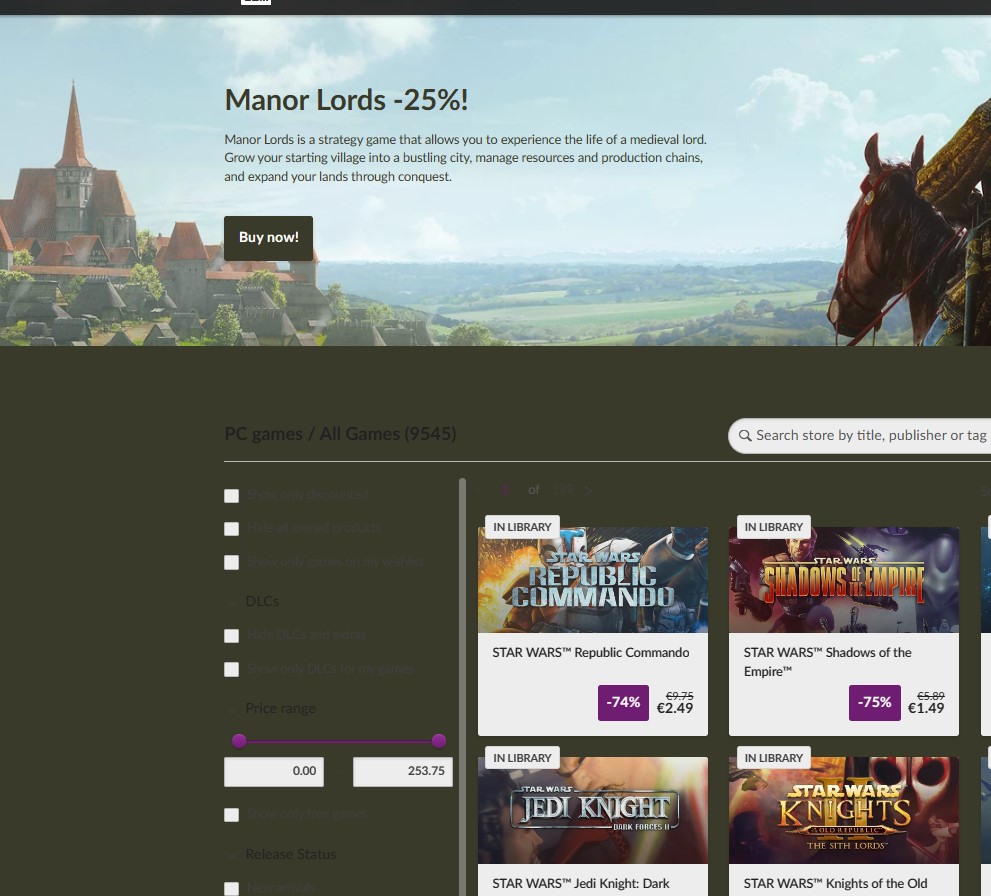Click IN LIBRARY badge on Shadows of the Empire
The width and height of the screenshot is (991, 896).
click(774, 527)
